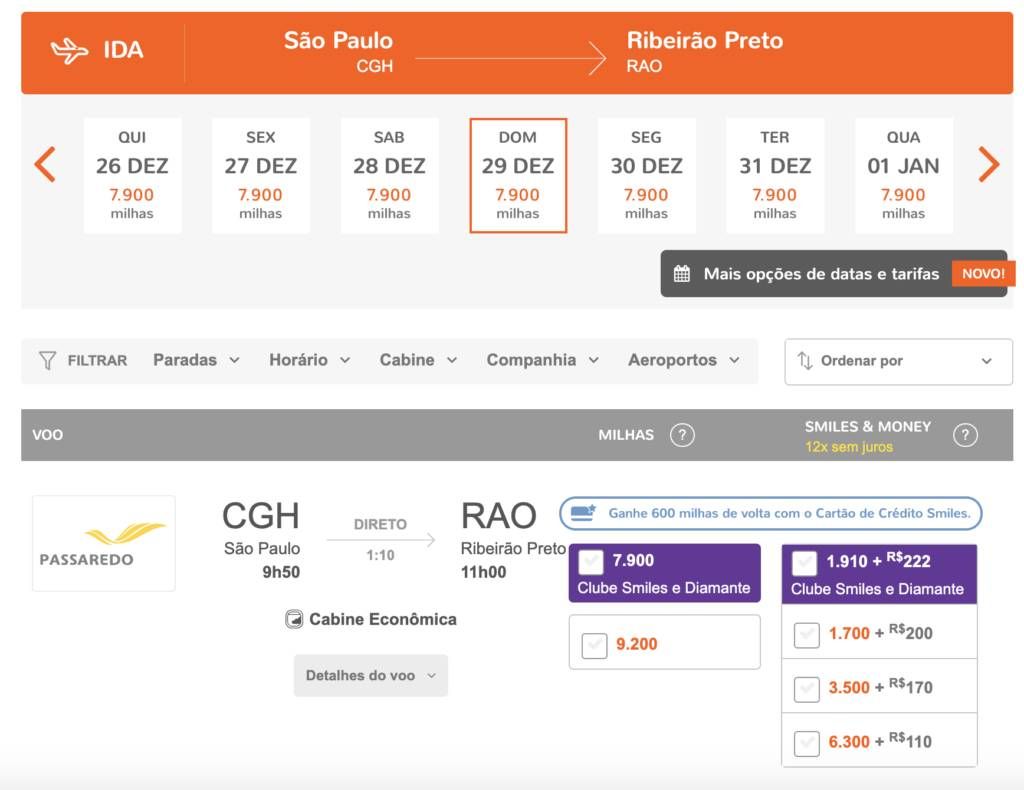Select the DOM 29 DEZ date tab
The height and width of the screenshot is (790, 1024).
(518, 175)
